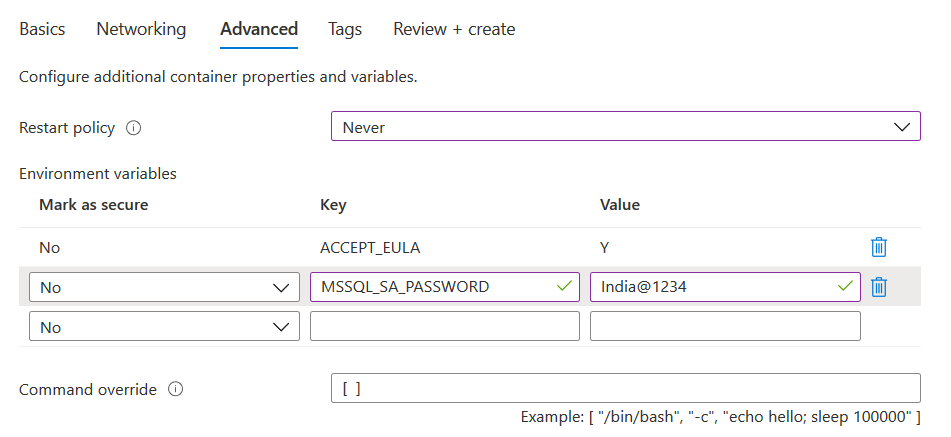Open Mark as secure dropdown in empty row
Viewport: 951px width, 437px height.
click(x=164, y=327)
